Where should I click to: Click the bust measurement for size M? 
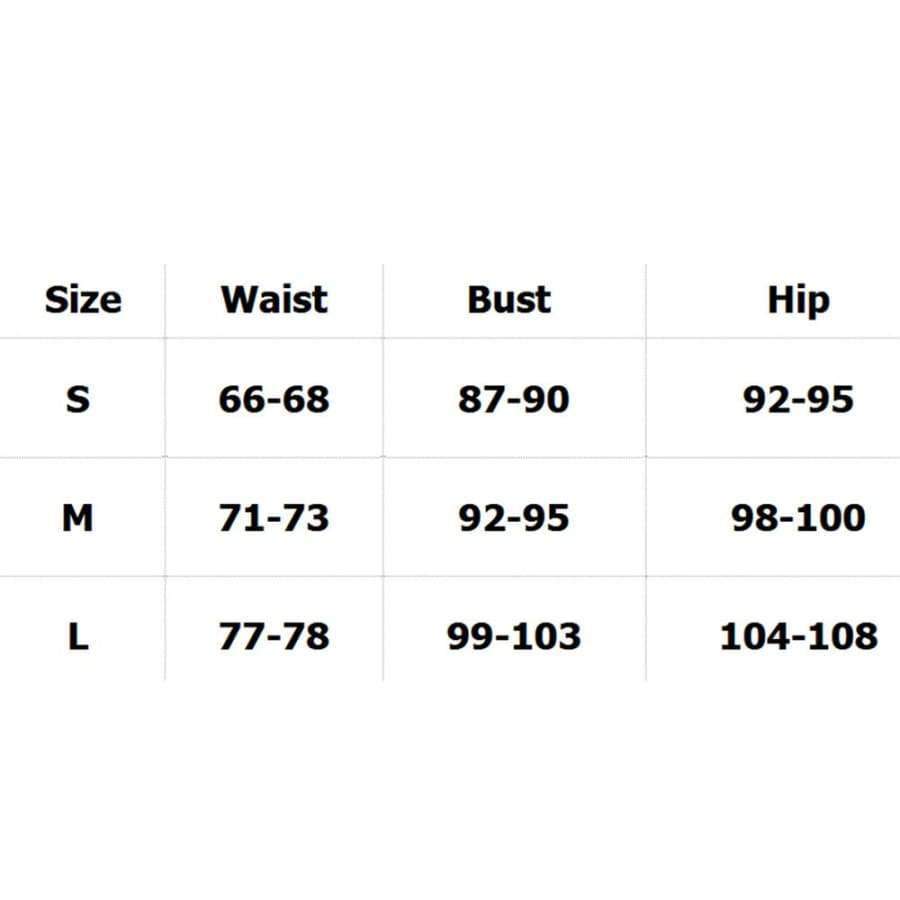513,518
